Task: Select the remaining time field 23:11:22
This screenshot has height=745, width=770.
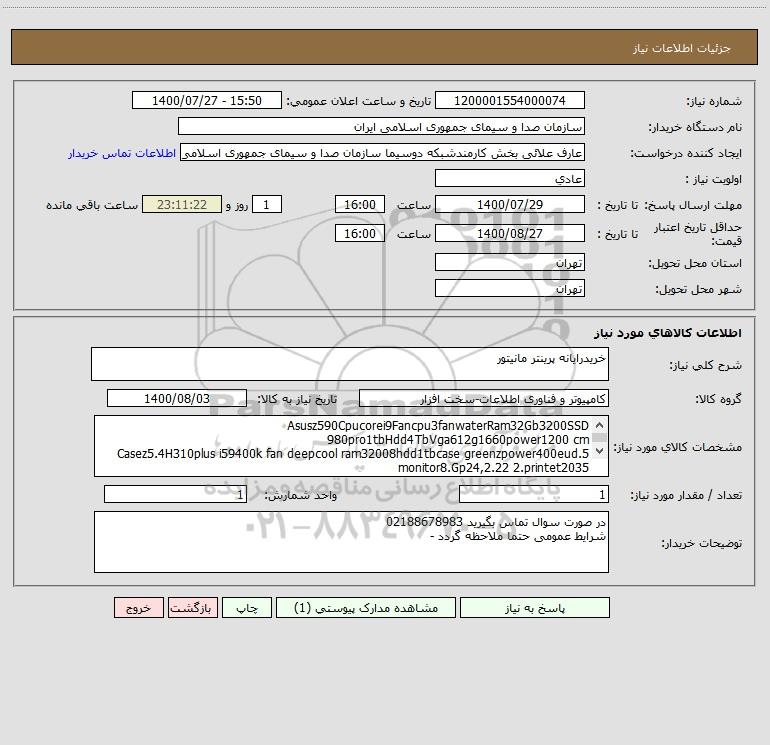Action: click(x=181, y=205)
